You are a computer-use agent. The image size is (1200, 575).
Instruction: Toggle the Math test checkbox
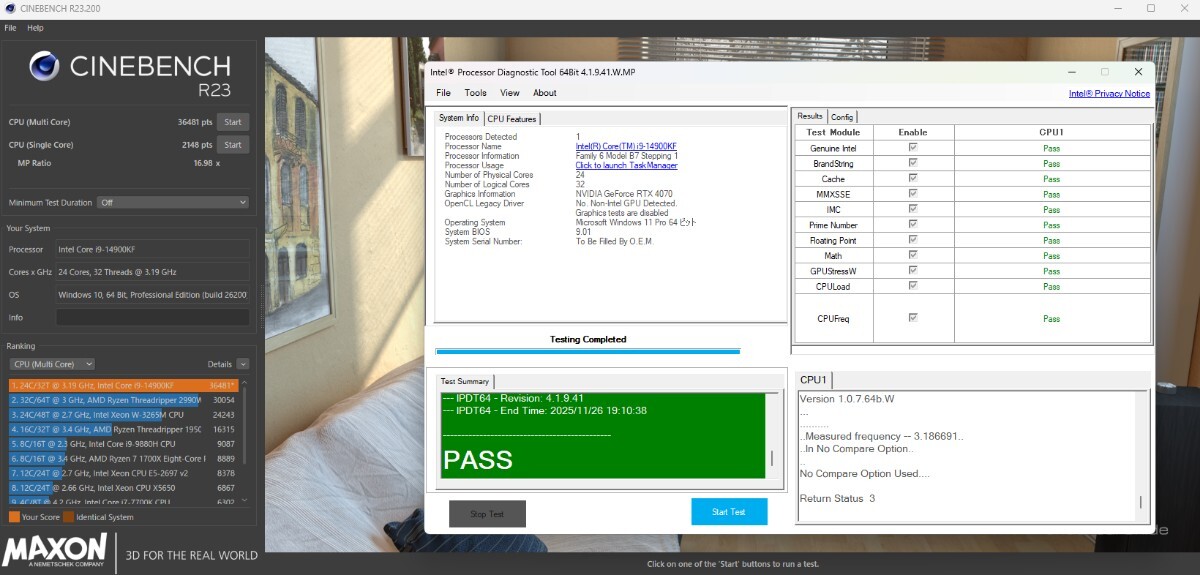tap(912, 255)
